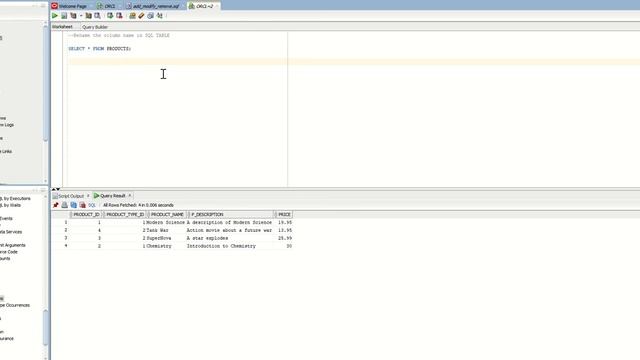This screenshot has width=640, height=360.
Task: Select the Worksheet sub-tab
Action: pyautogui.click(x=62, y=27)
